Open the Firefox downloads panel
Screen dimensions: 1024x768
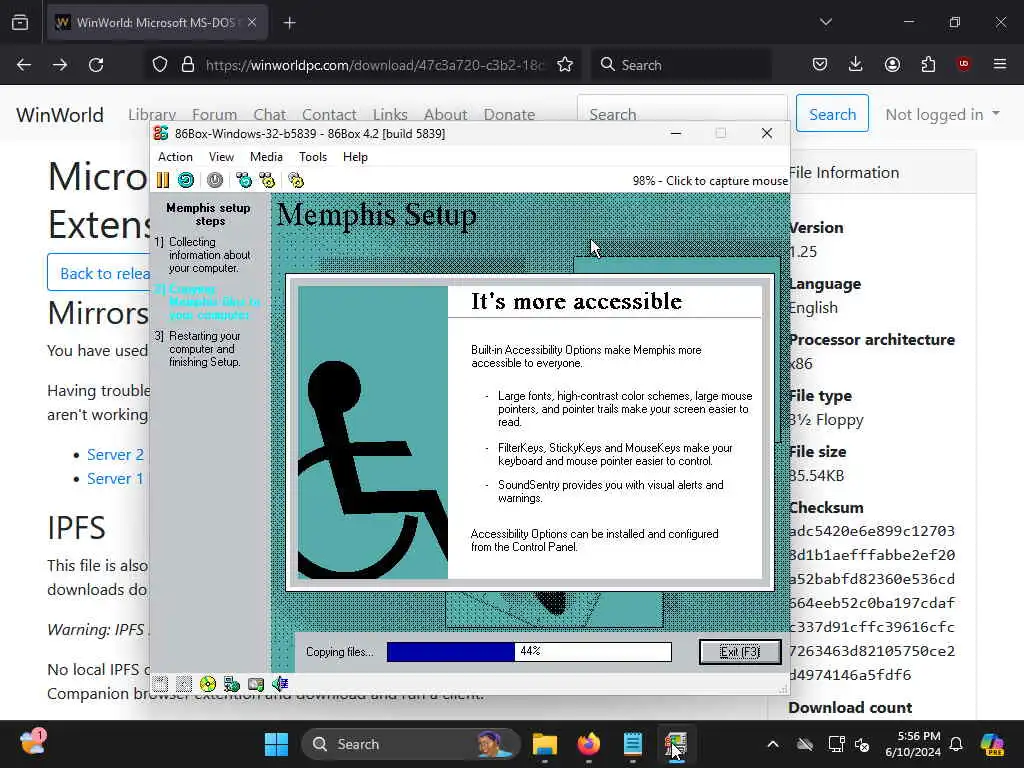click(x=856, y=65)
